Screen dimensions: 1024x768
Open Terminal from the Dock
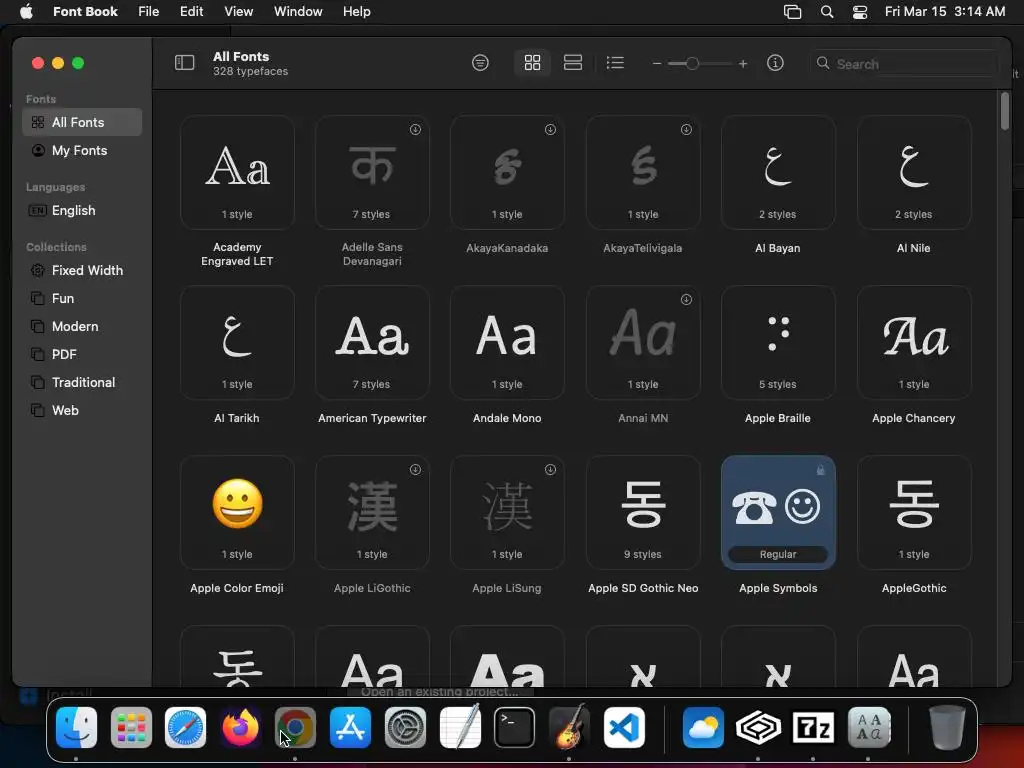pyautogui.click(x=515, y=727)
